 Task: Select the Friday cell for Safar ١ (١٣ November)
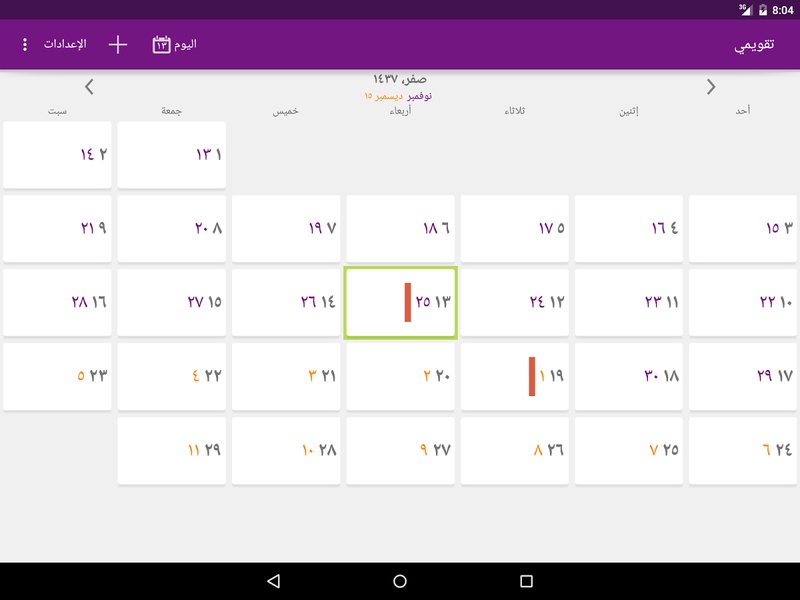coord(171,155)
